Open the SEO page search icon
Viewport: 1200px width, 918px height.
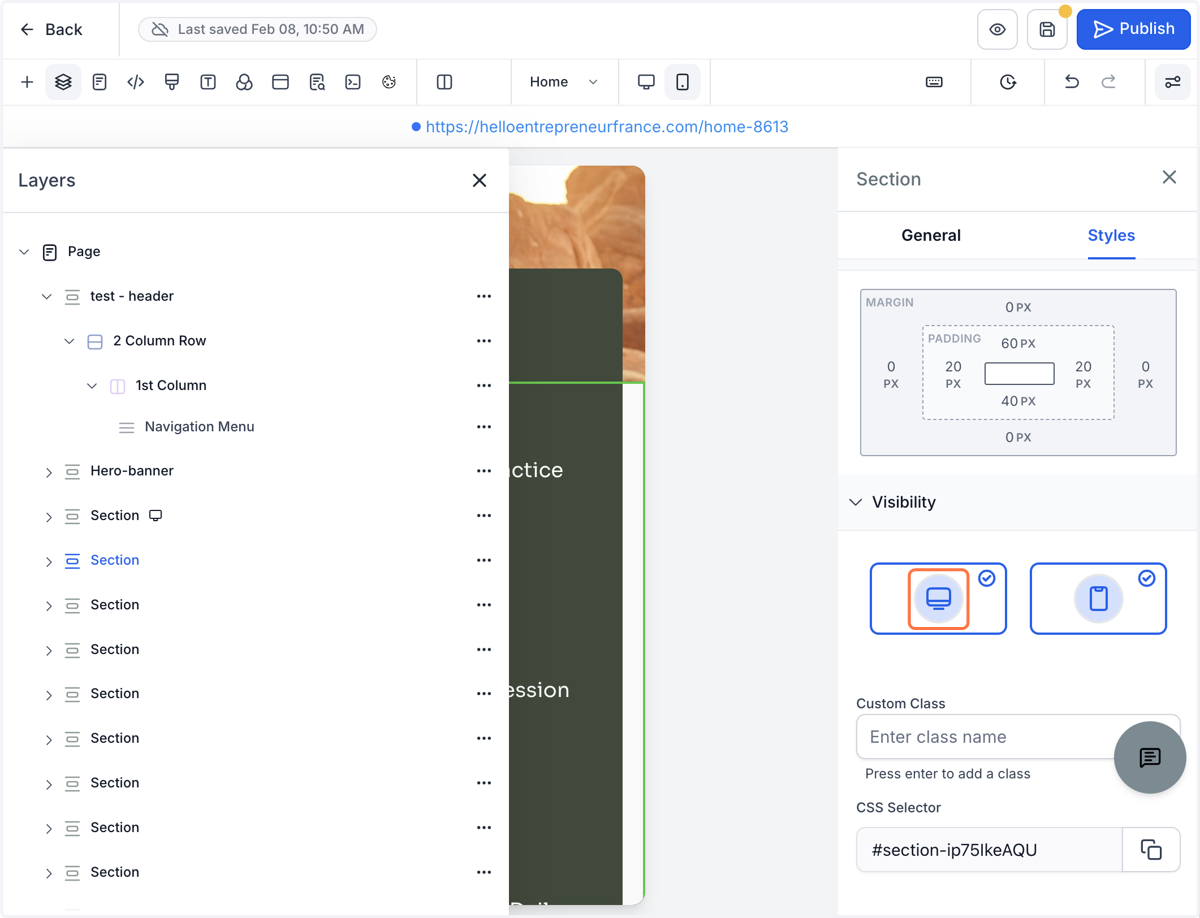tap(317, 82)
